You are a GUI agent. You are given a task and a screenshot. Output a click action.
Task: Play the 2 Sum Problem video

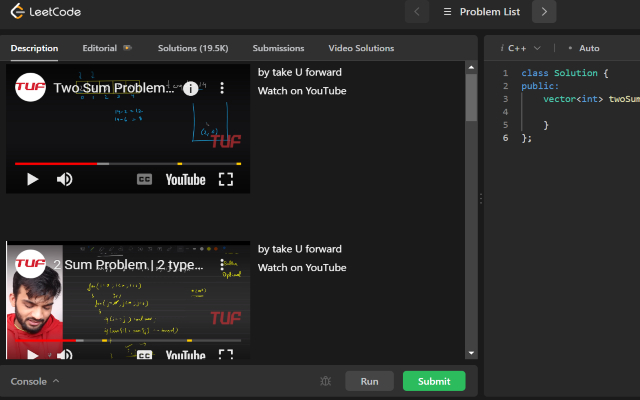coord(33,355)
